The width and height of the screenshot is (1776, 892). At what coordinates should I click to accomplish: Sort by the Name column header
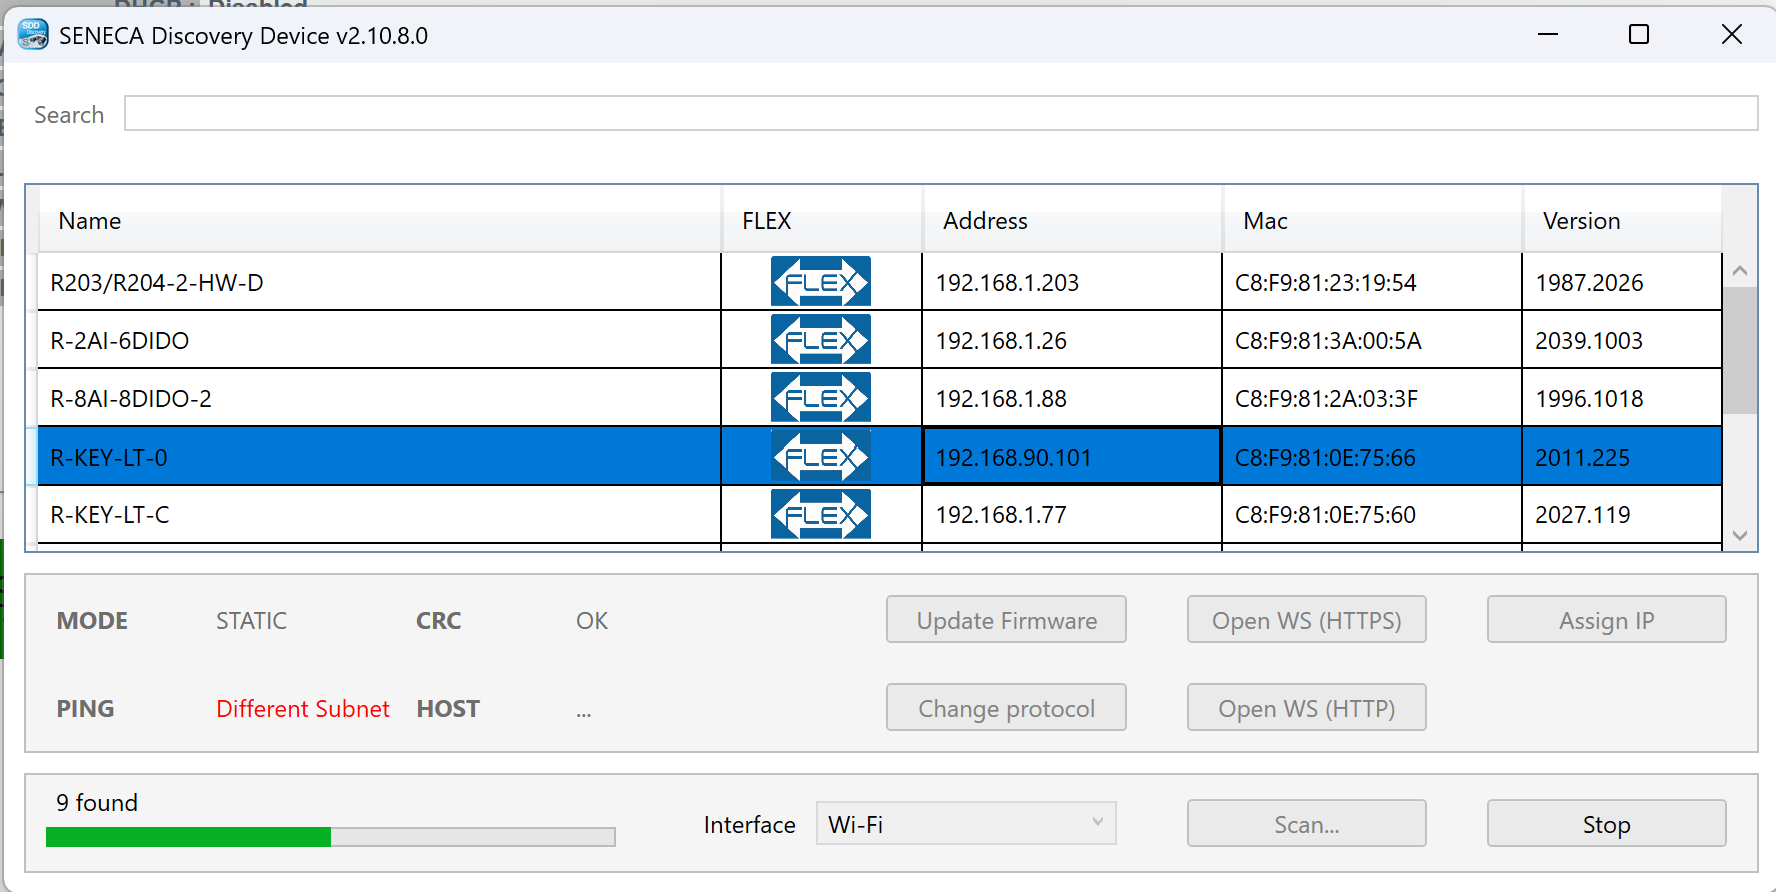tap(380, 220)
